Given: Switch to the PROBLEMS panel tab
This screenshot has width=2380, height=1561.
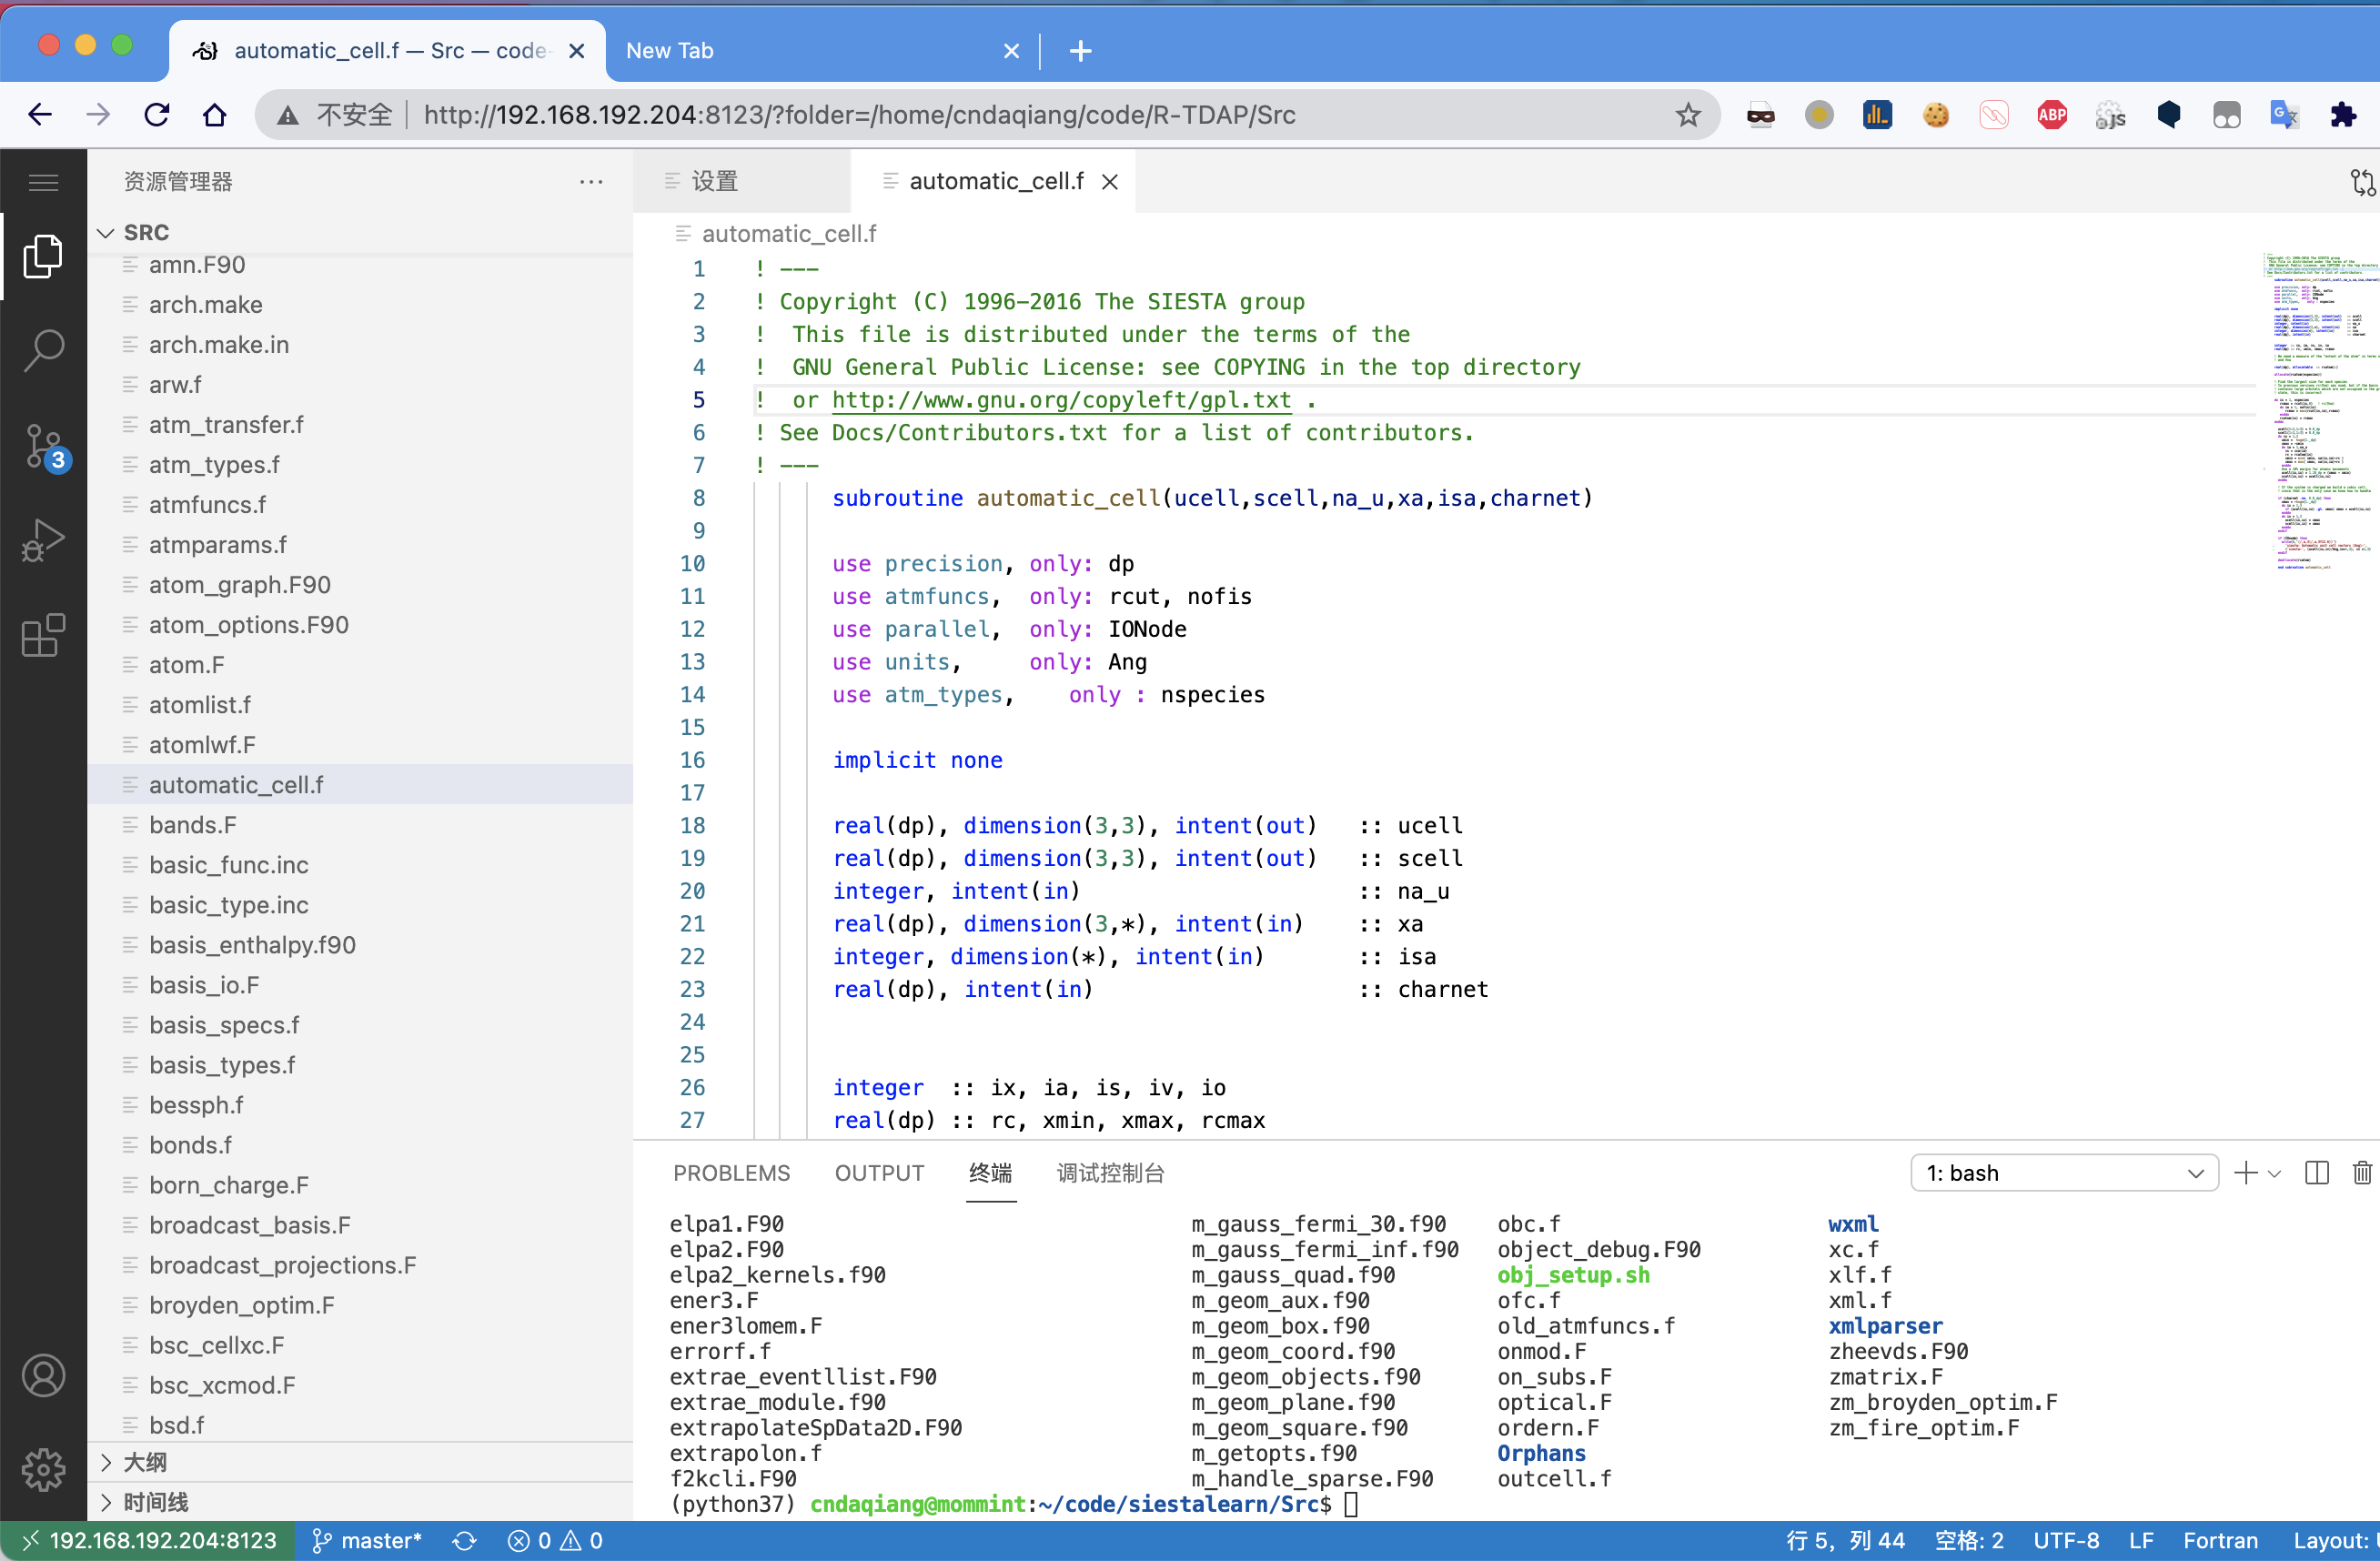Looking at the screenshot, I should (x=731, y=1173).
